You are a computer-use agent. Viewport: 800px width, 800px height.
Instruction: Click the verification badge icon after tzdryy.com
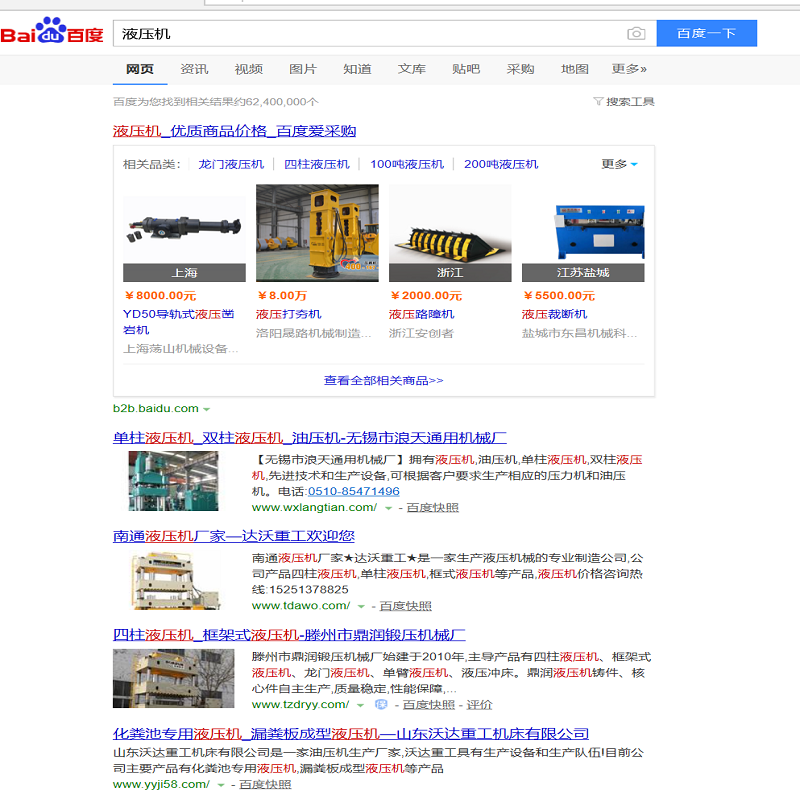381,705
